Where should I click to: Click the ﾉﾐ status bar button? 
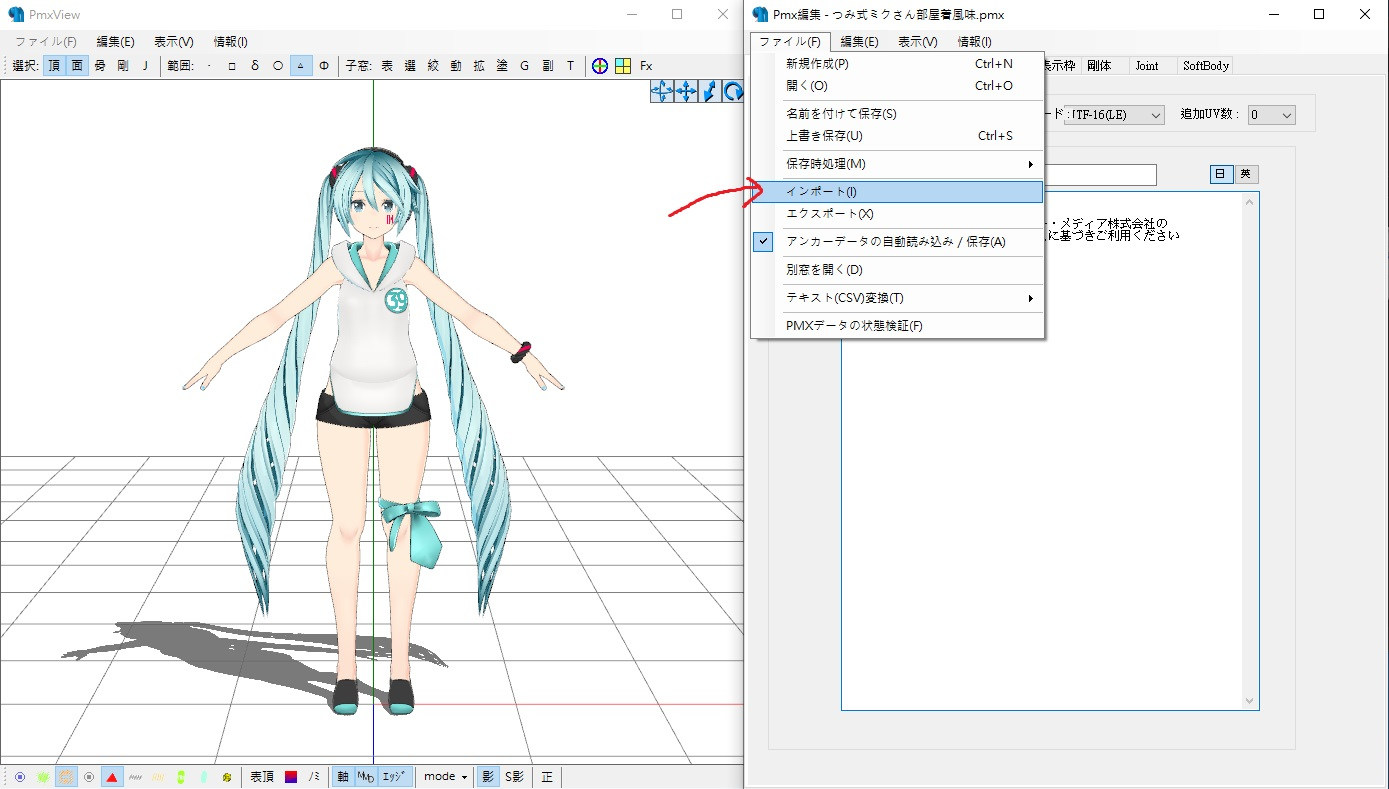tap(314, 776)
